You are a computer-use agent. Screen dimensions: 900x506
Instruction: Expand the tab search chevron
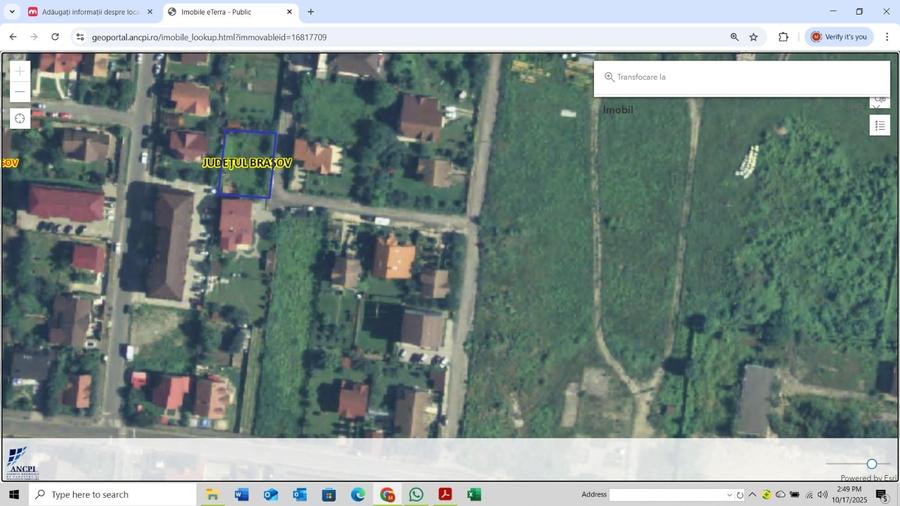point(11,11)
